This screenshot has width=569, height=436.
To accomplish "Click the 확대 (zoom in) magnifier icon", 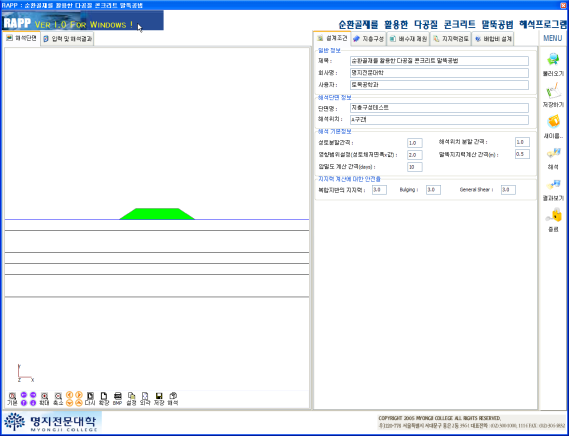I will [45, 396].
